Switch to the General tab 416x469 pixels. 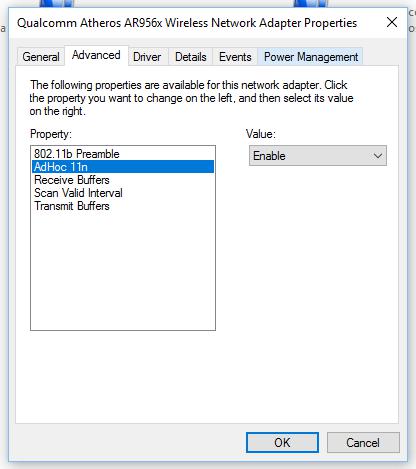coord(41,57)
